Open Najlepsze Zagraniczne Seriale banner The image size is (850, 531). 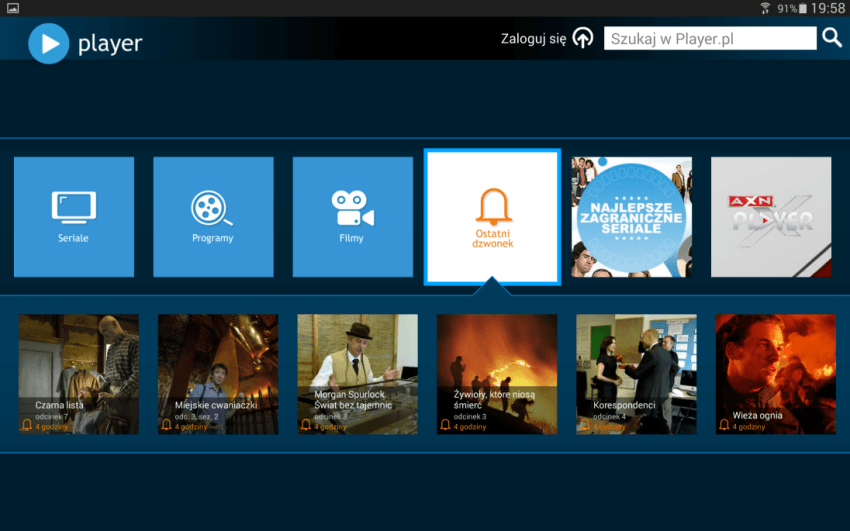click(x=631, y=216)
